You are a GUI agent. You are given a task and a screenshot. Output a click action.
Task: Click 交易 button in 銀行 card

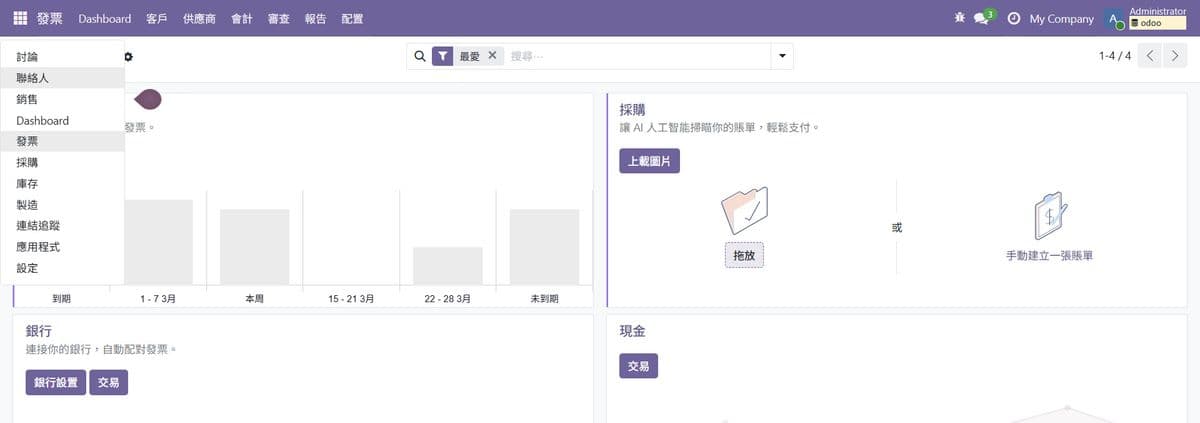(109, 382)
